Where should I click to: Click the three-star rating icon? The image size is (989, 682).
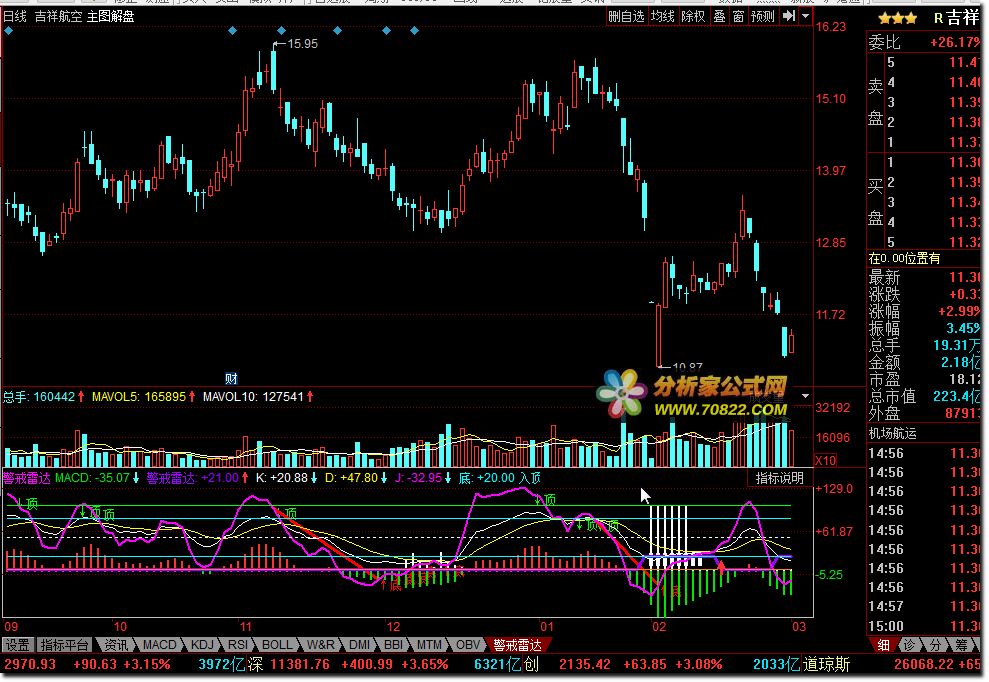(x=897, y=18)
